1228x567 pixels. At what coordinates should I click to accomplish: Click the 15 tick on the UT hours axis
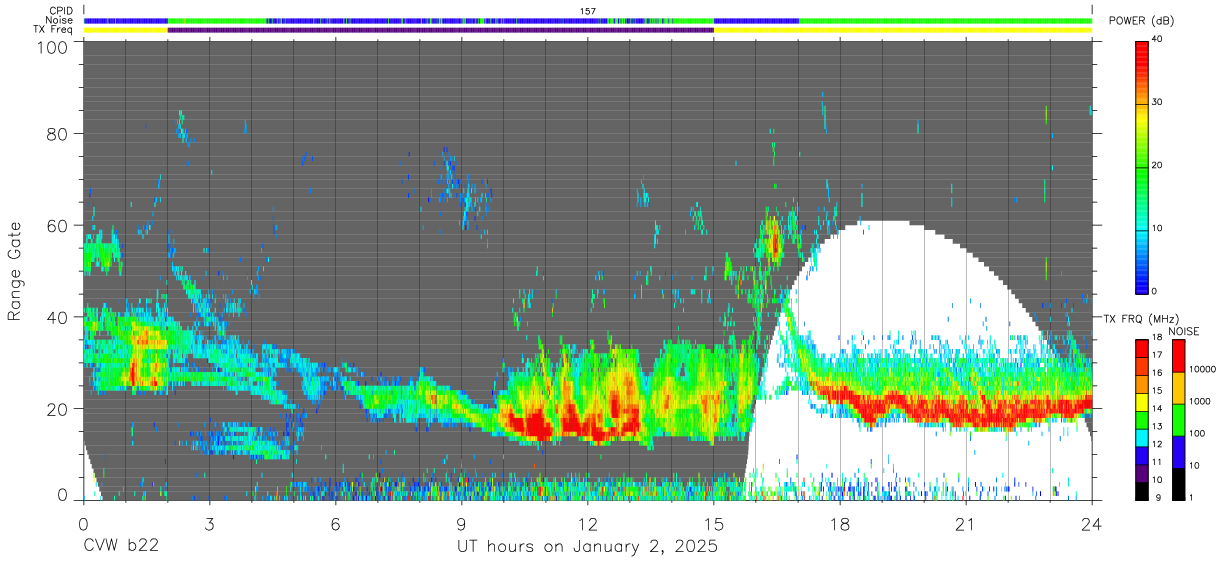714,524
